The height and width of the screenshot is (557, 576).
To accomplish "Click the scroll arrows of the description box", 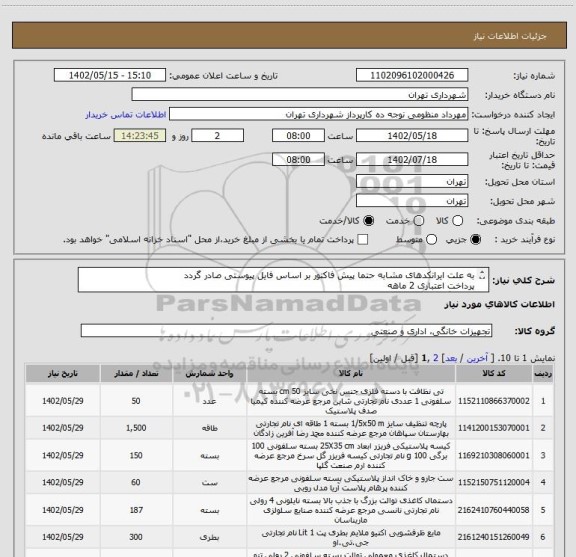I will [x=482, y=275].
